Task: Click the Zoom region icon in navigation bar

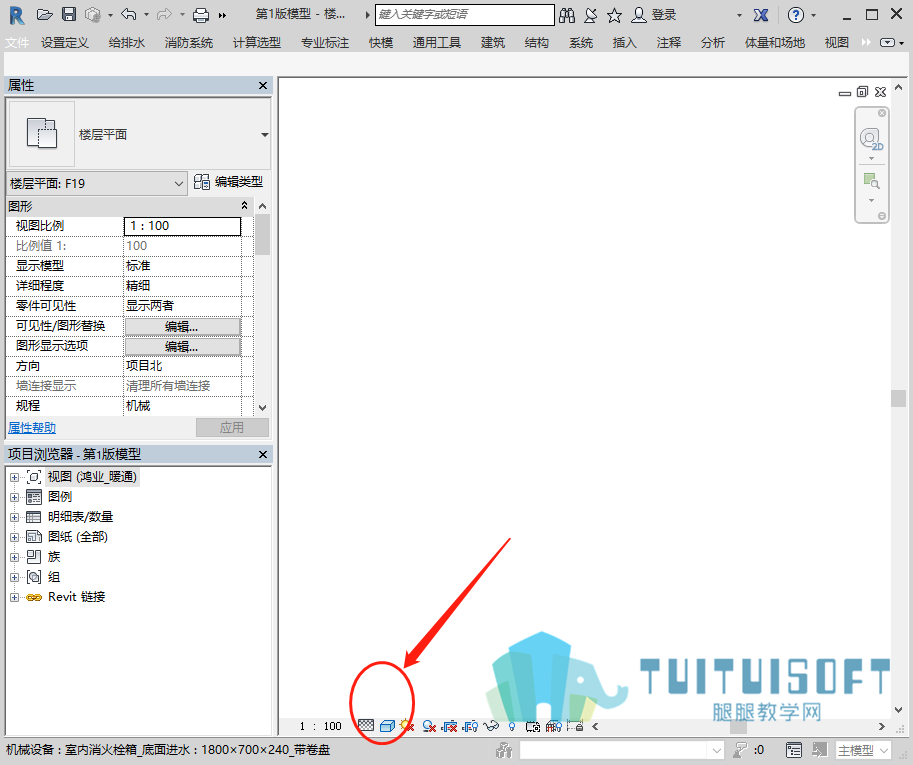Action: tap(871, 181)
